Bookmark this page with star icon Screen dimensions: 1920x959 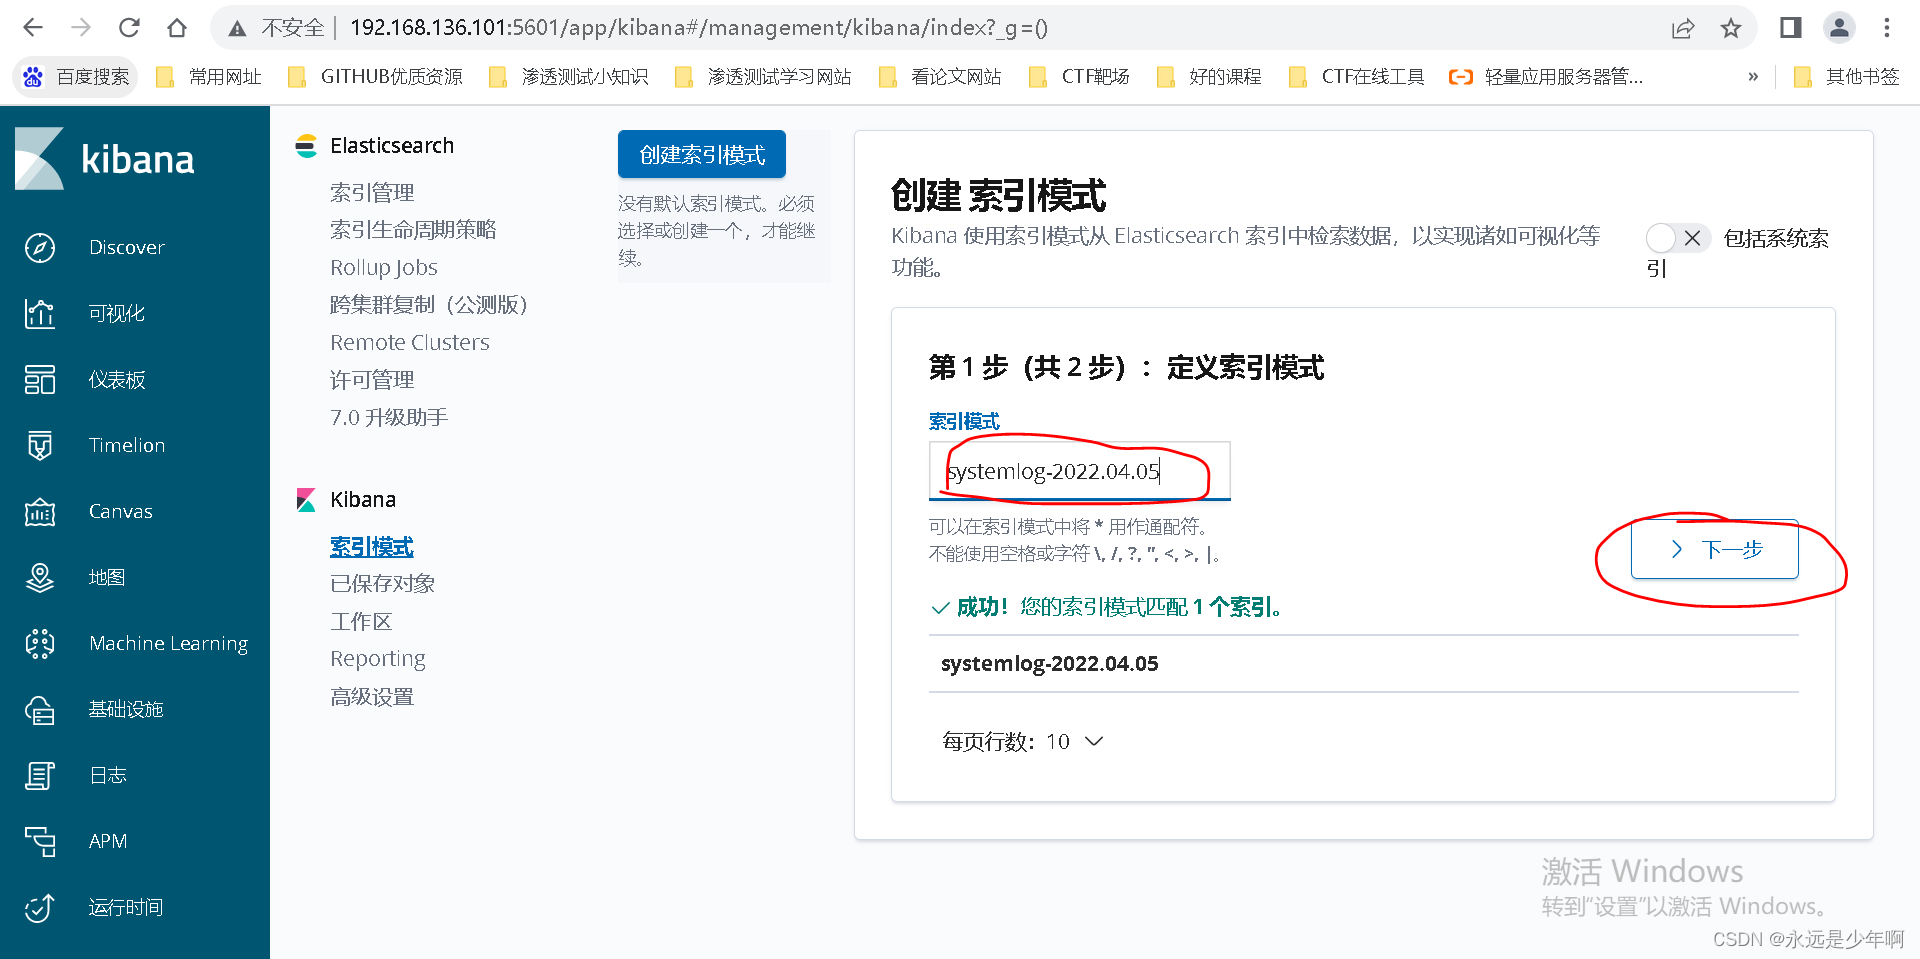click(x=1731, y=28)
